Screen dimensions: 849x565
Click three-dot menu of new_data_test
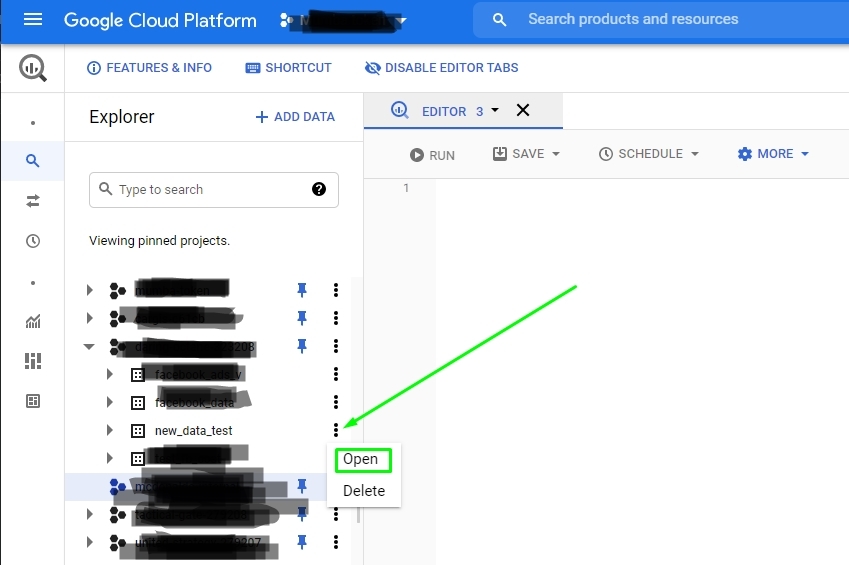[336, 430]
